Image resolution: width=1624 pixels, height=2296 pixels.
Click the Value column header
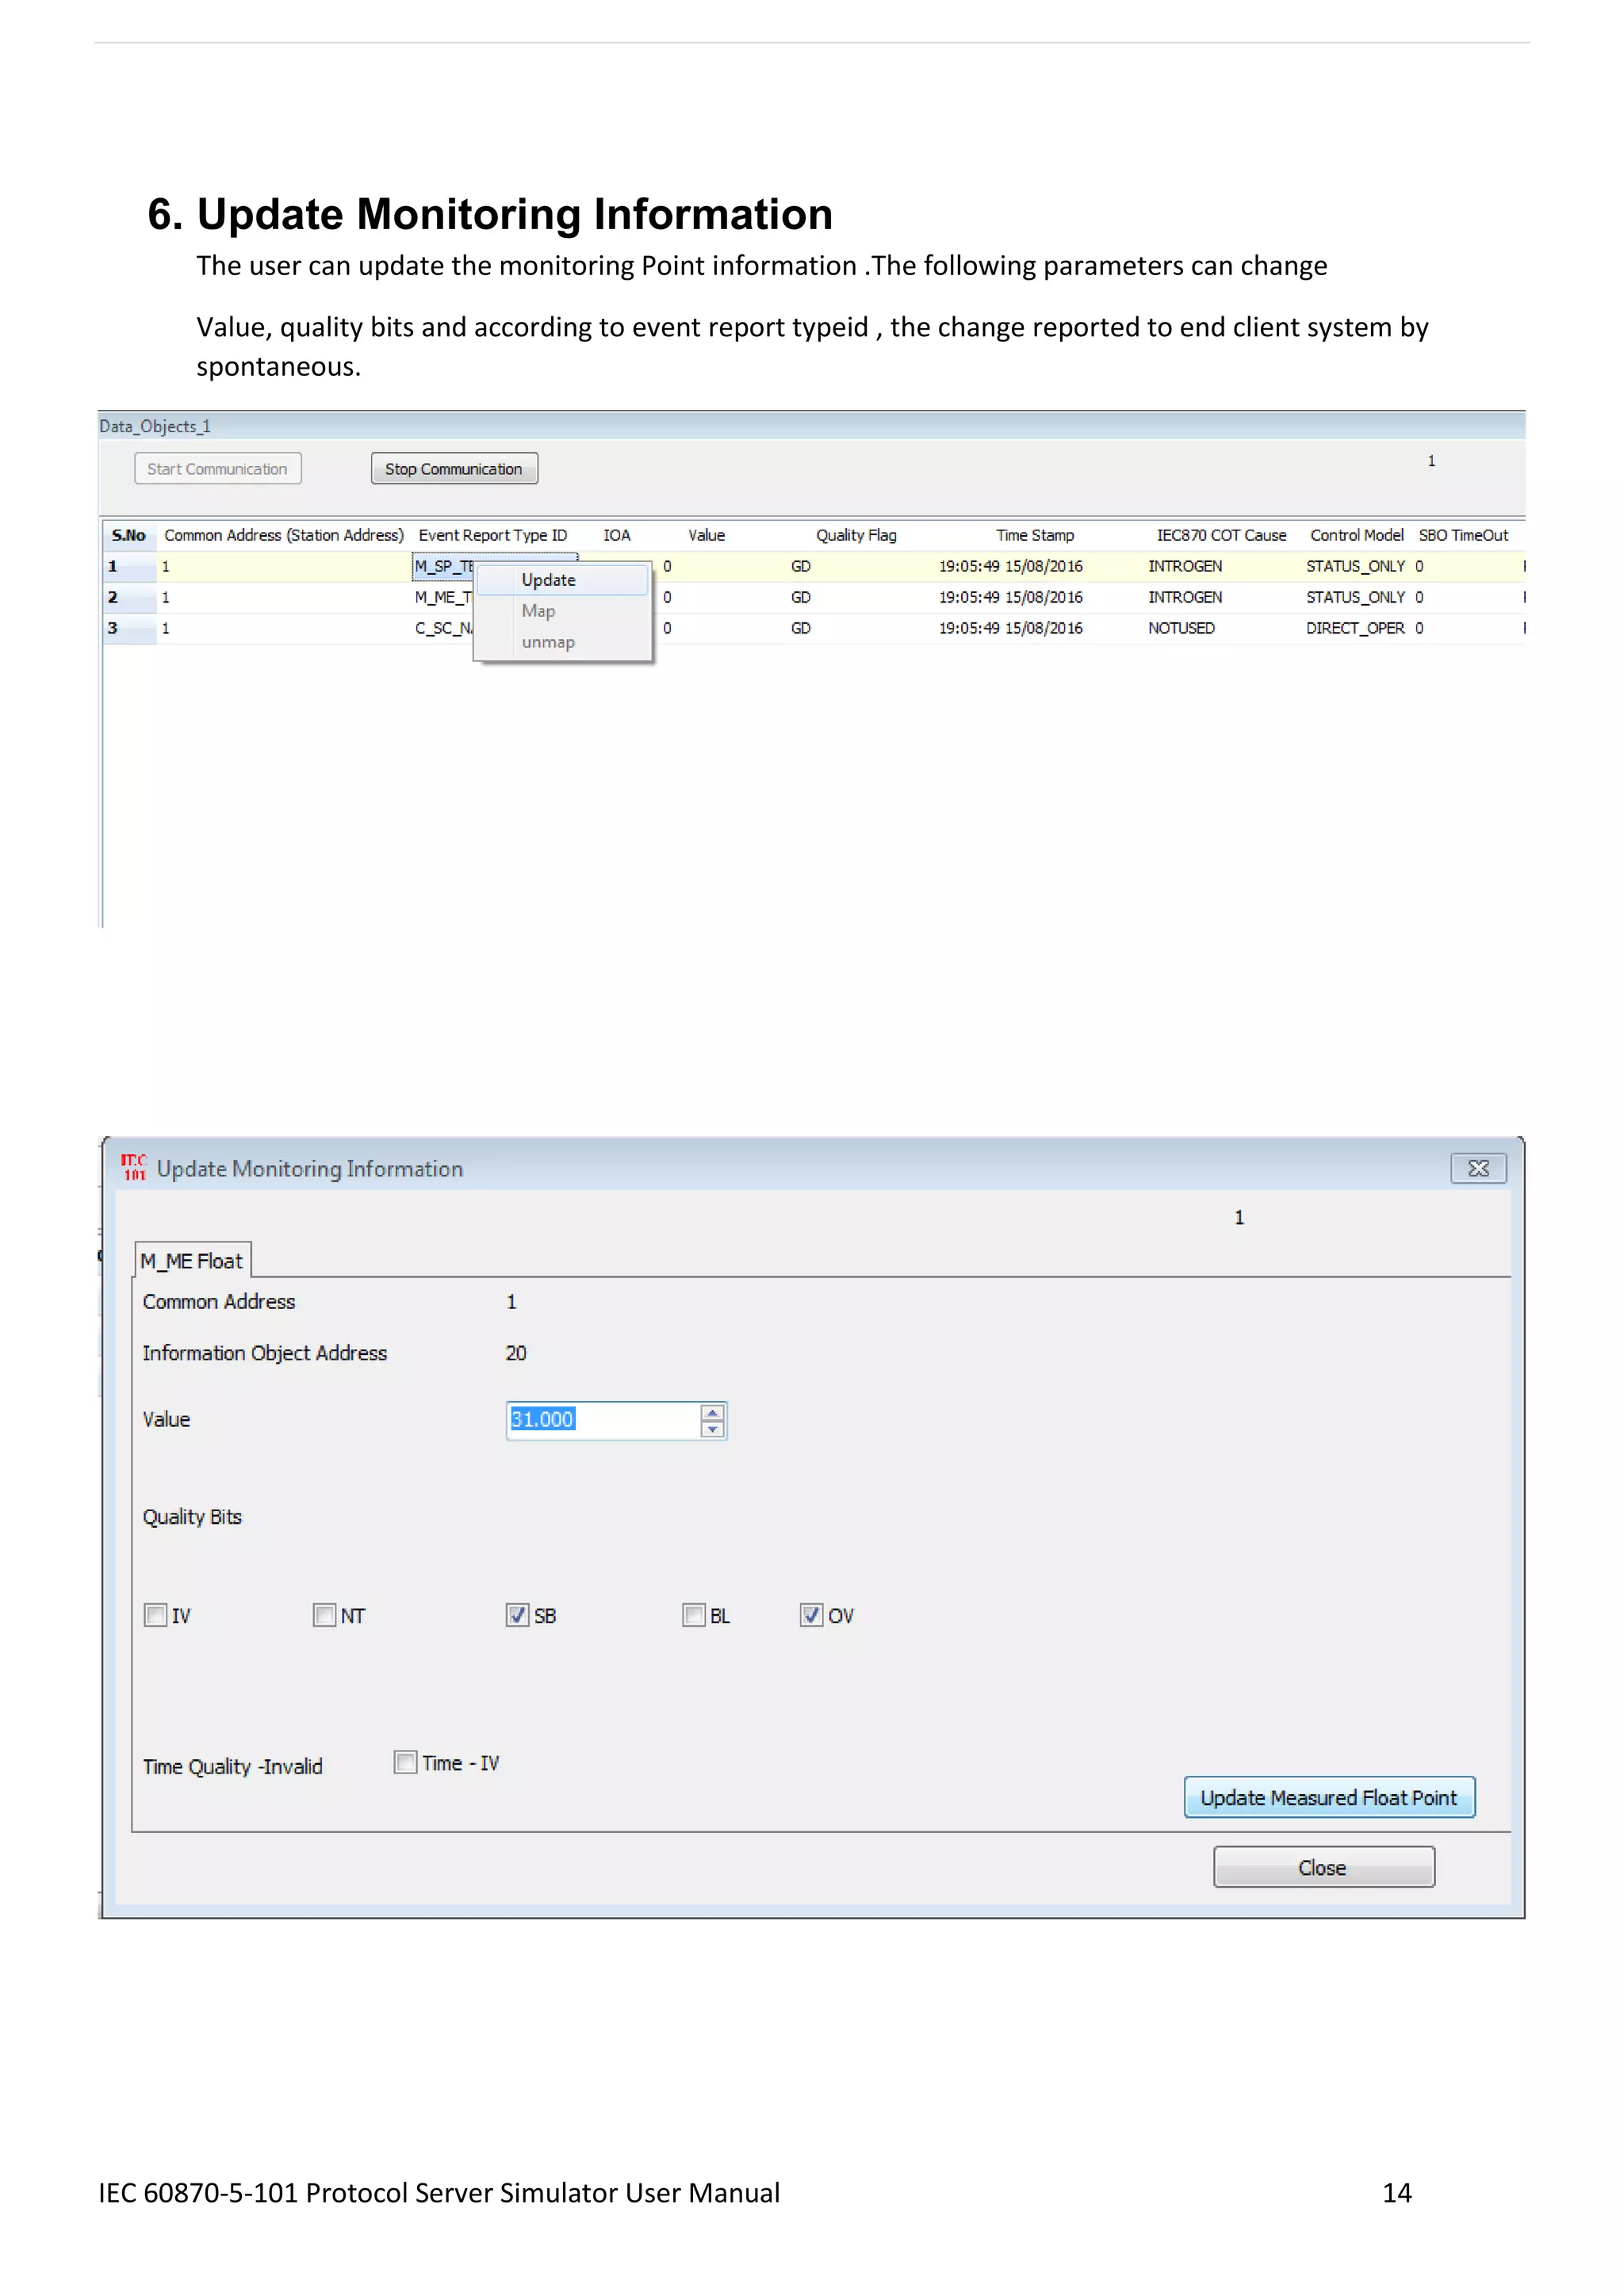point(707,535)
